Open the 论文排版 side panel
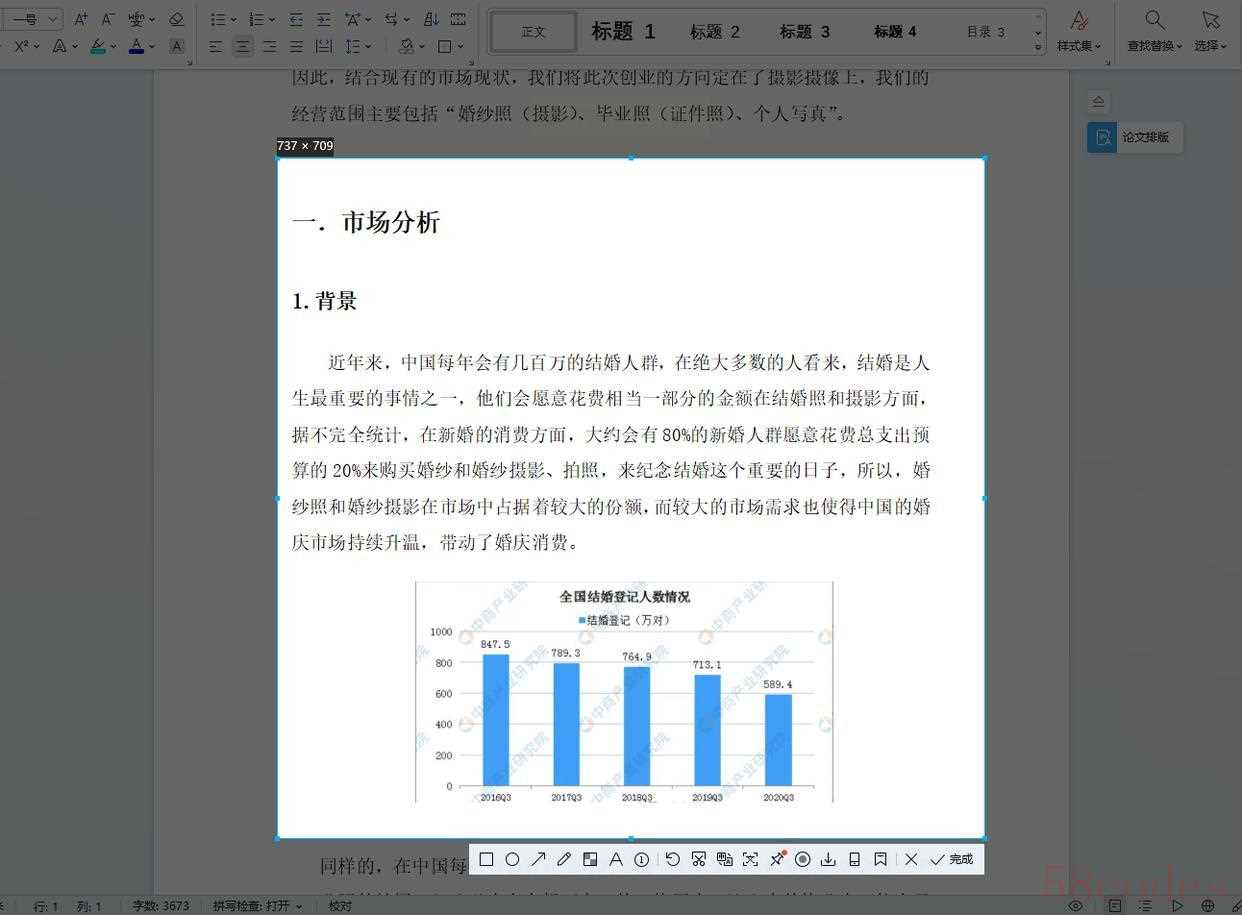The image size is (1242, 915). pyautogui.click(x=1135, y=137)
